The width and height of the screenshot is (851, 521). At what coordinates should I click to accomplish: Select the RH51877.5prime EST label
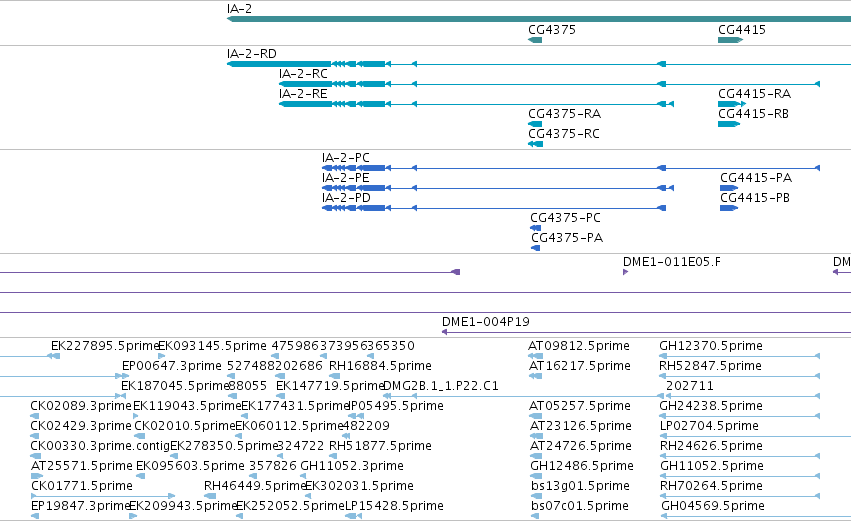[x=380, y=447]
